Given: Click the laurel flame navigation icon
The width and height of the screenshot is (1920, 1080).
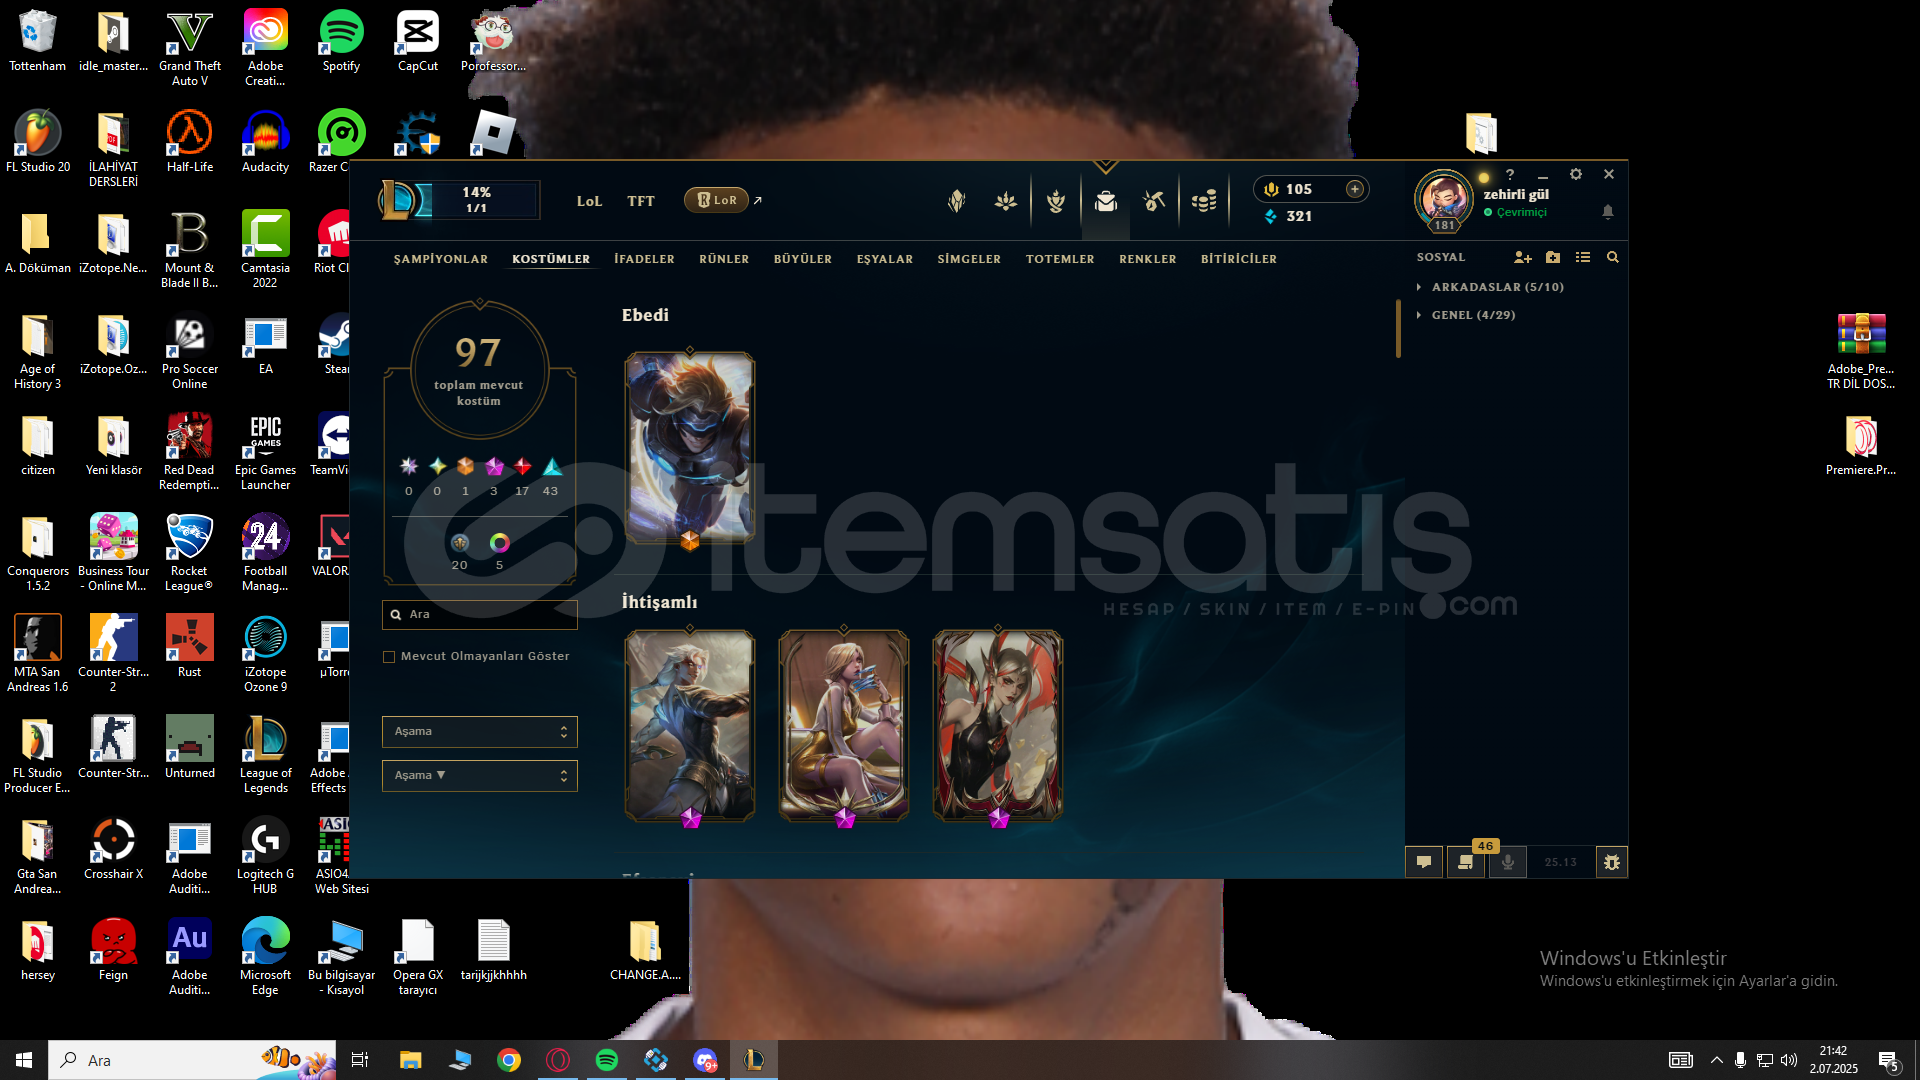Looking at the screenshot, I should [x=1056, y=201].
